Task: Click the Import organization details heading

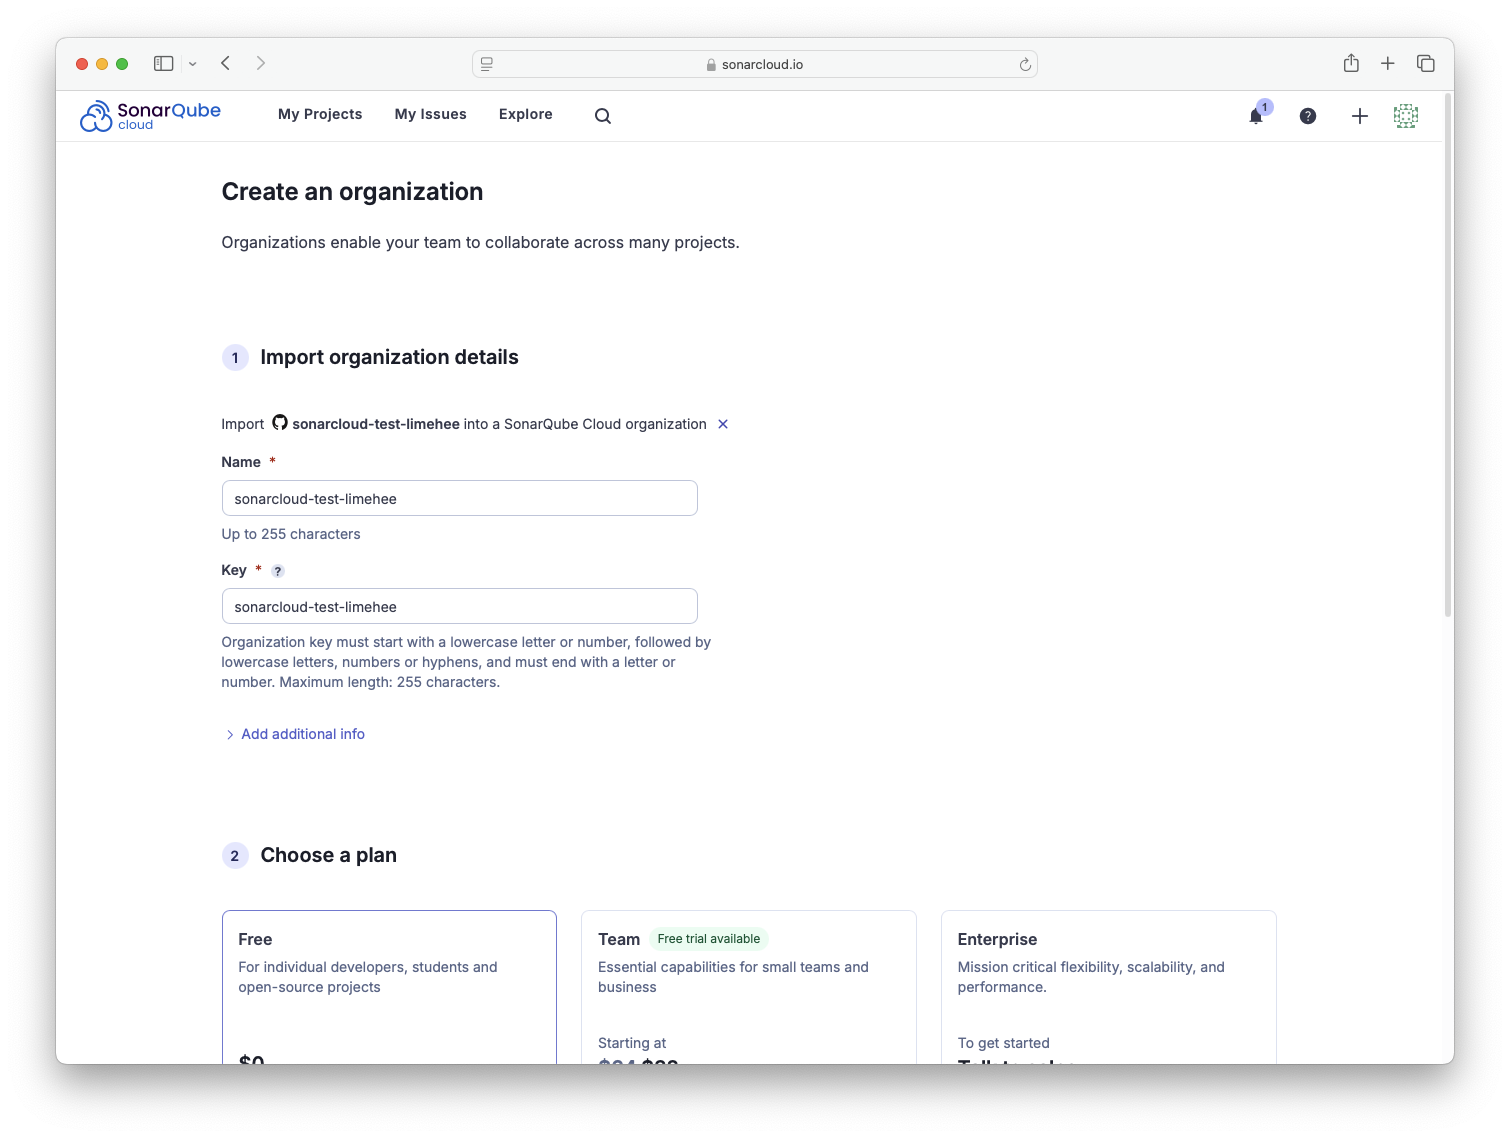Action: (x=389, y=357)
